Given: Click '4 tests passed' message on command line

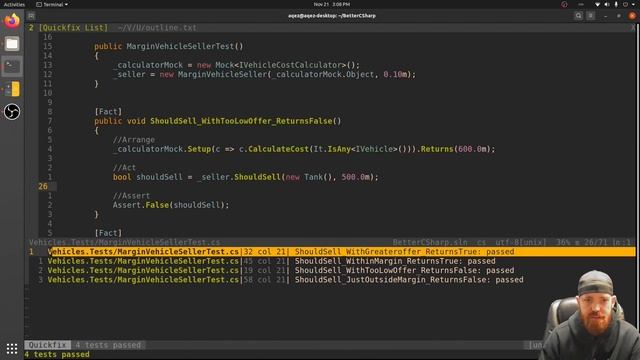Looking at the screenshot, I should pyautogui.click(x=57, y=354).
